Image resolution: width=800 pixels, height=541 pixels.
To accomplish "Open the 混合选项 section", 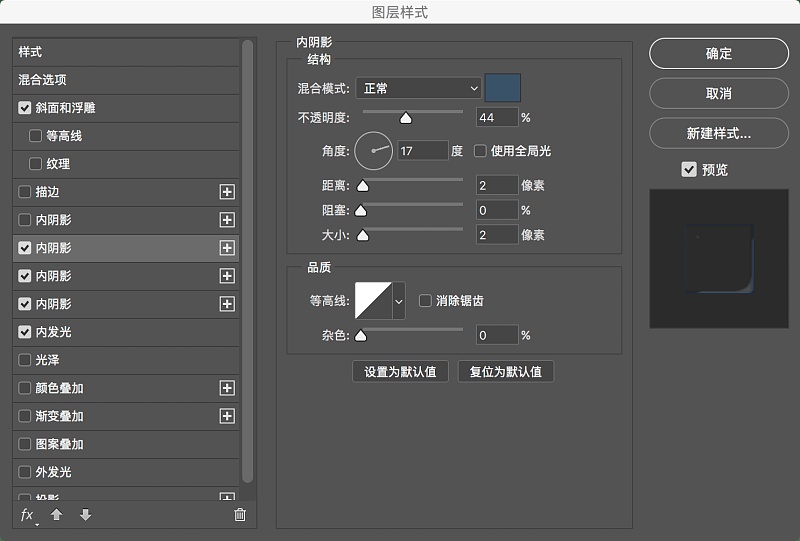I will [126, 80].
